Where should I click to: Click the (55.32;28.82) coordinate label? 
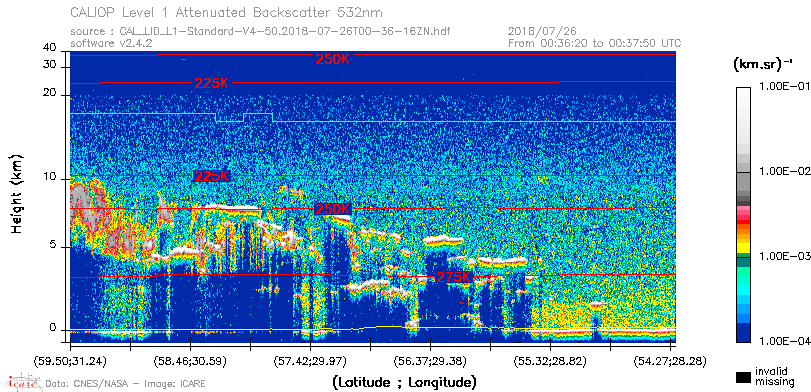point(550,361)
